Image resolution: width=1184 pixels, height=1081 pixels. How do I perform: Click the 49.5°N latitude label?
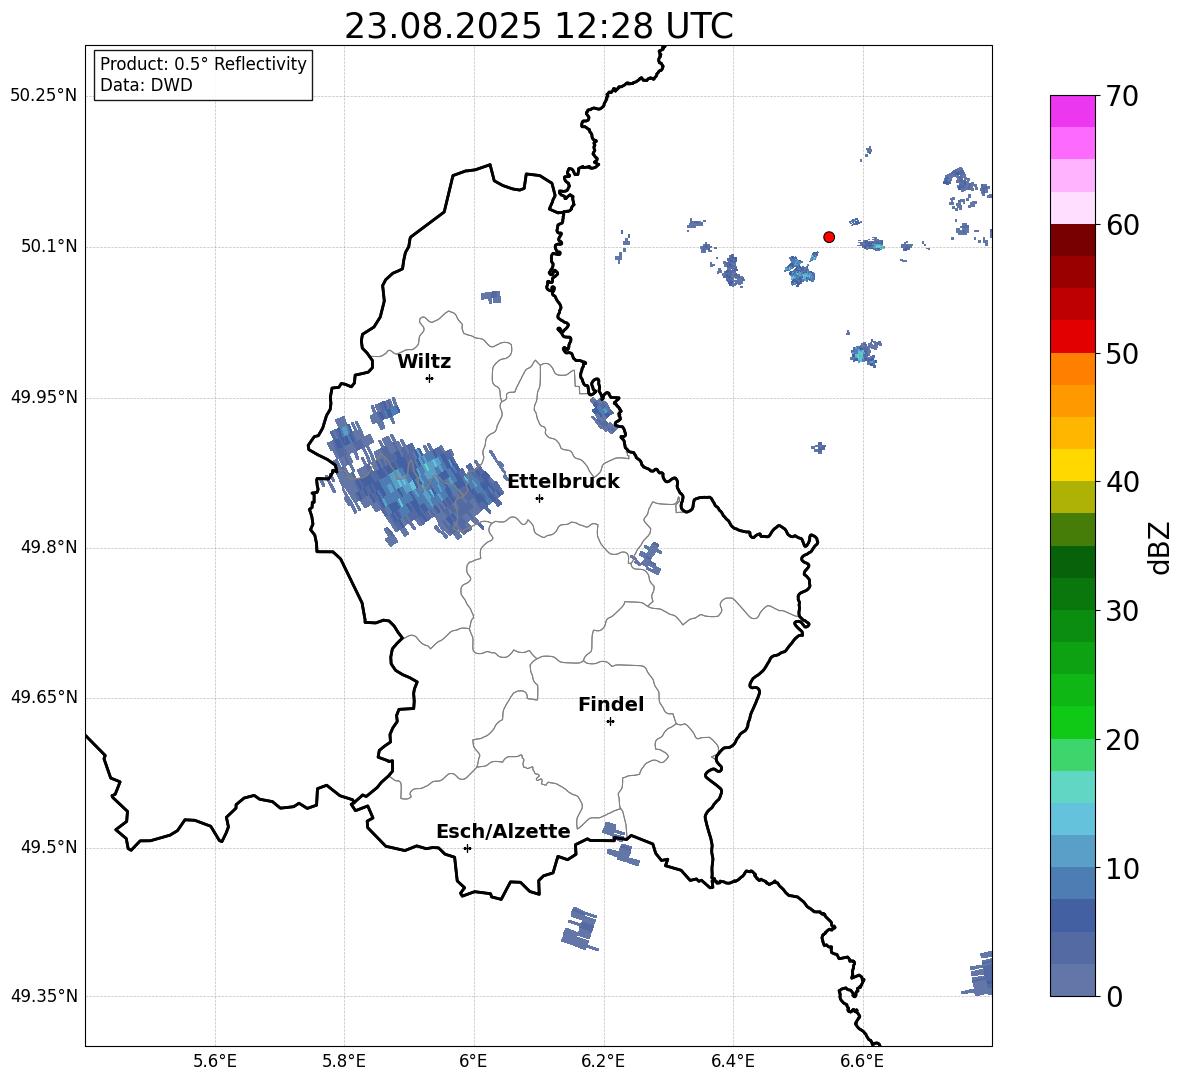pos(49,847)
